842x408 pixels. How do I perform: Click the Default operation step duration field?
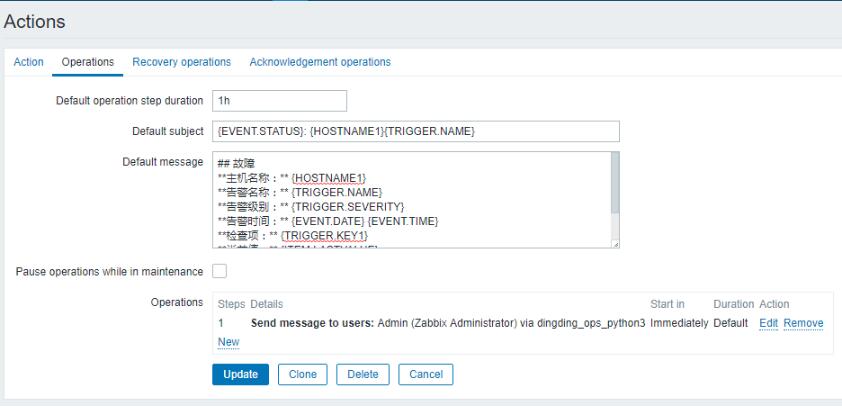coord(279,101)
